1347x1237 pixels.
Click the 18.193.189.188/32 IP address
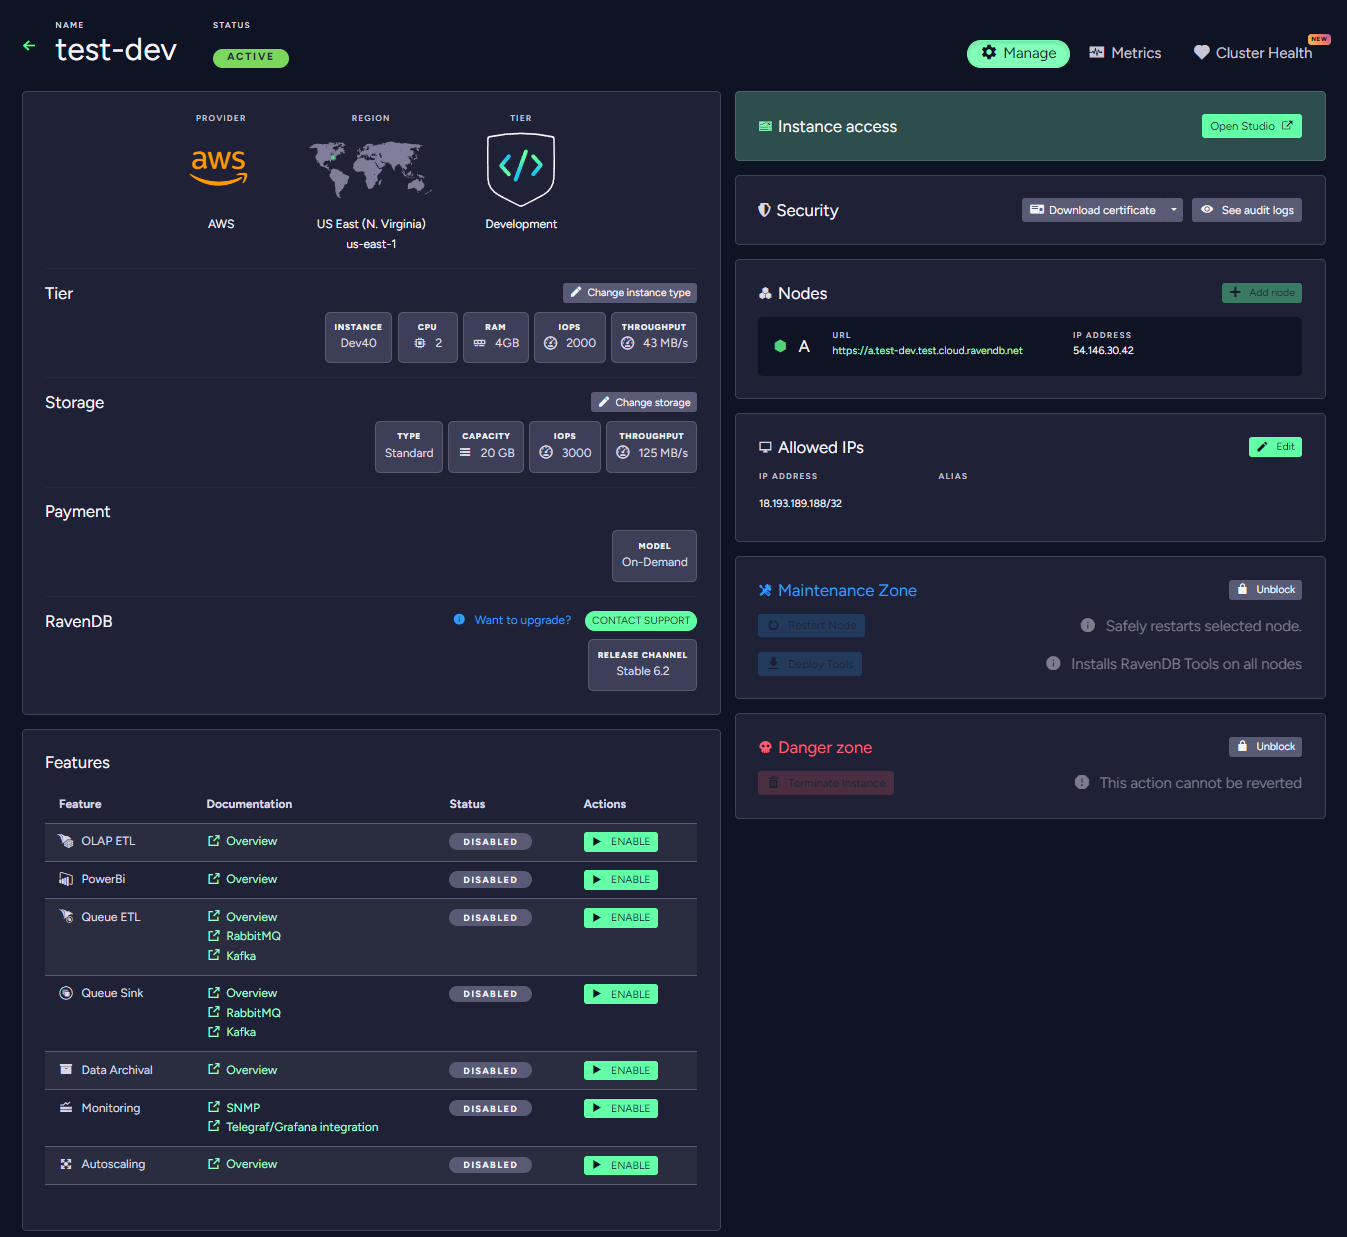(800, 504)
